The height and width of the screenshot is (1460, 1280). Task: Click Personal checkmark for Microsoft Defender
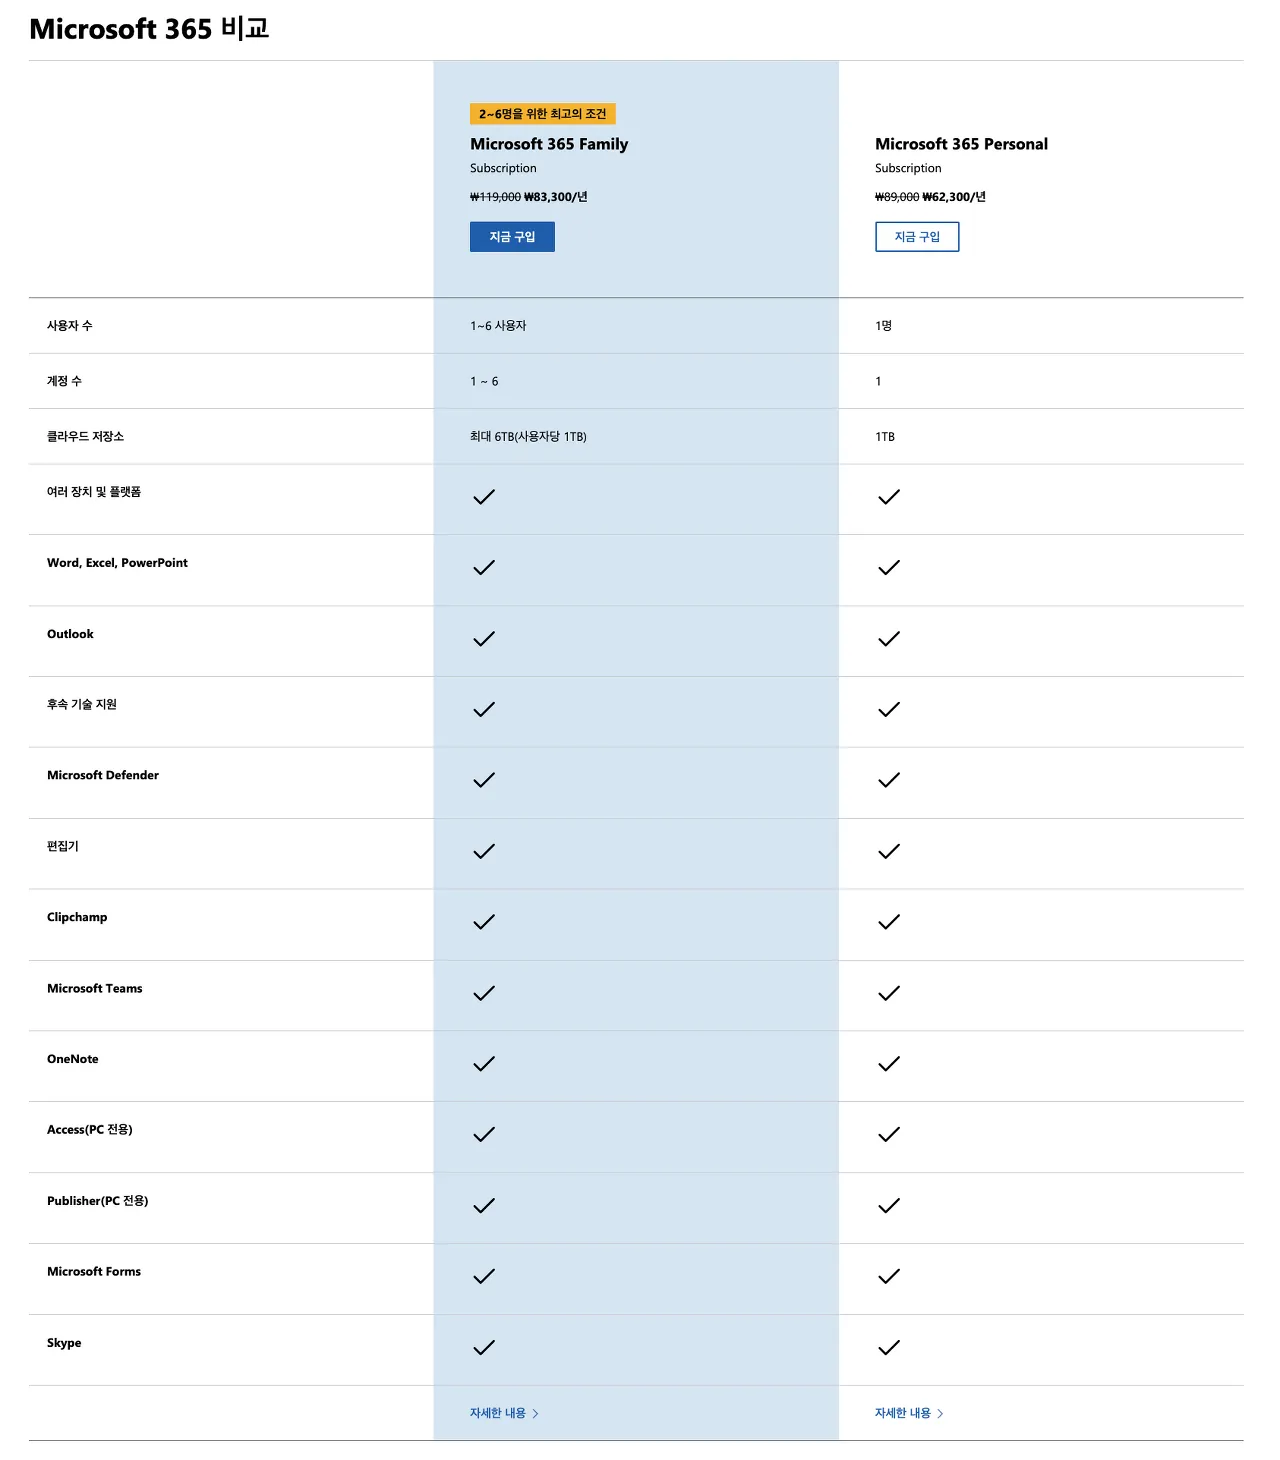(889, 780)
